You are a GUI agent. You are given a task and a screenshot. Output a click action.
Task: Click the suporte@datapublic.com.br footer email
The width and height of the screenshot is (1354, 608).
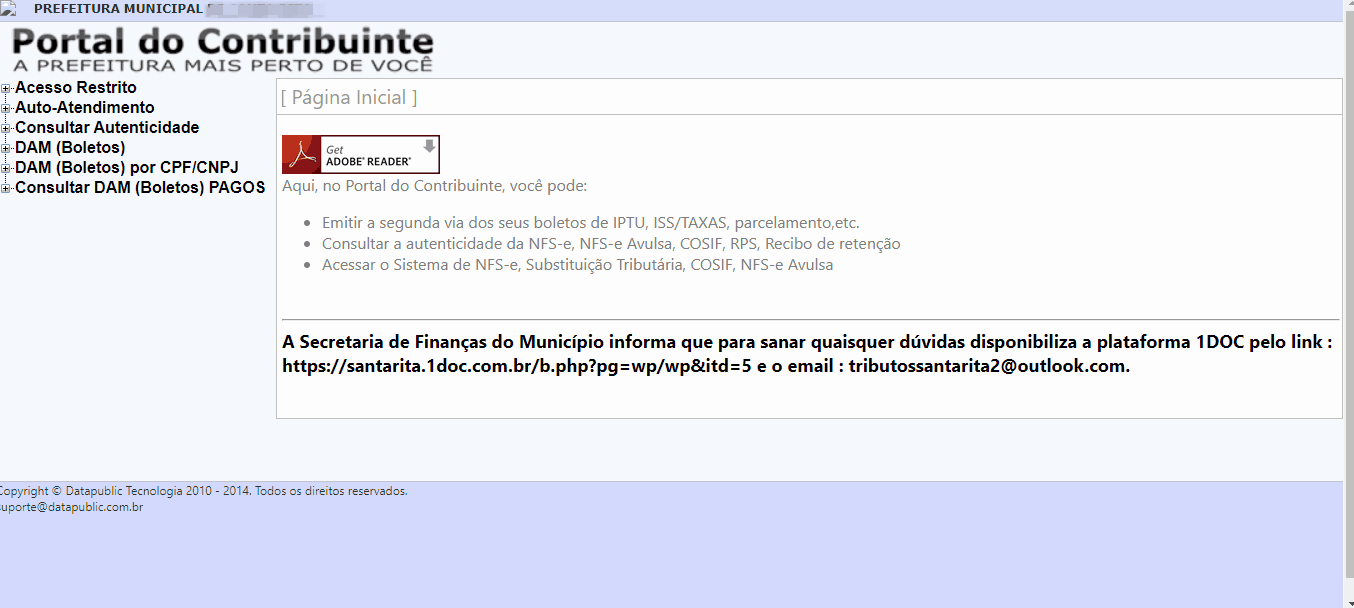(72, 507)
